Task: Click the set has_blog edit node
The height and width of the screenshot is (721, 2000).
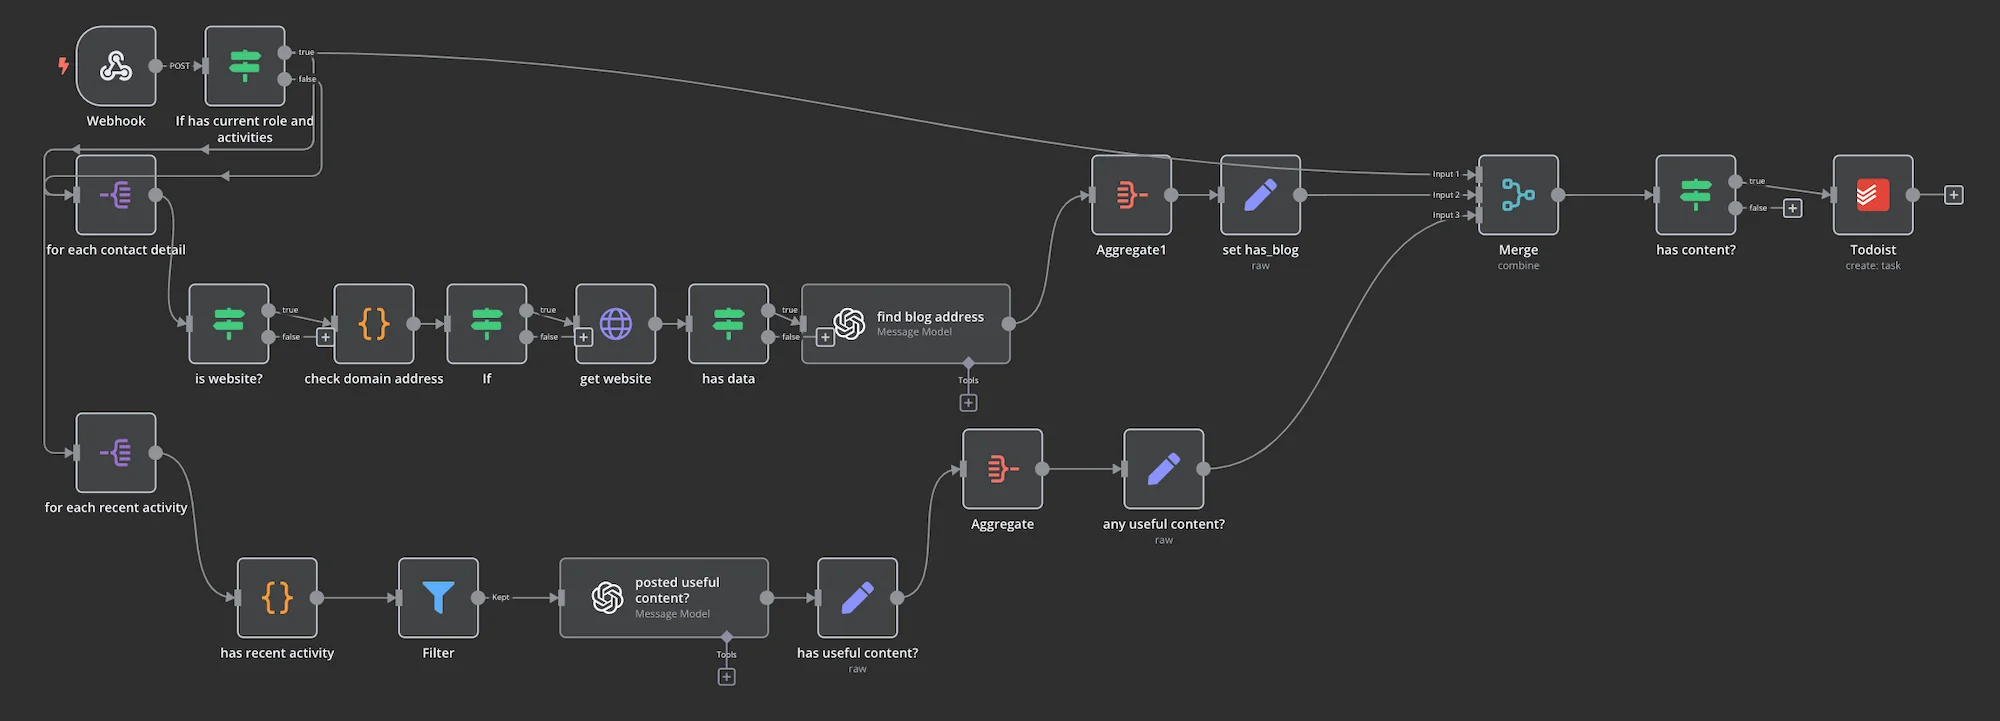Action: coord(1260,195)
